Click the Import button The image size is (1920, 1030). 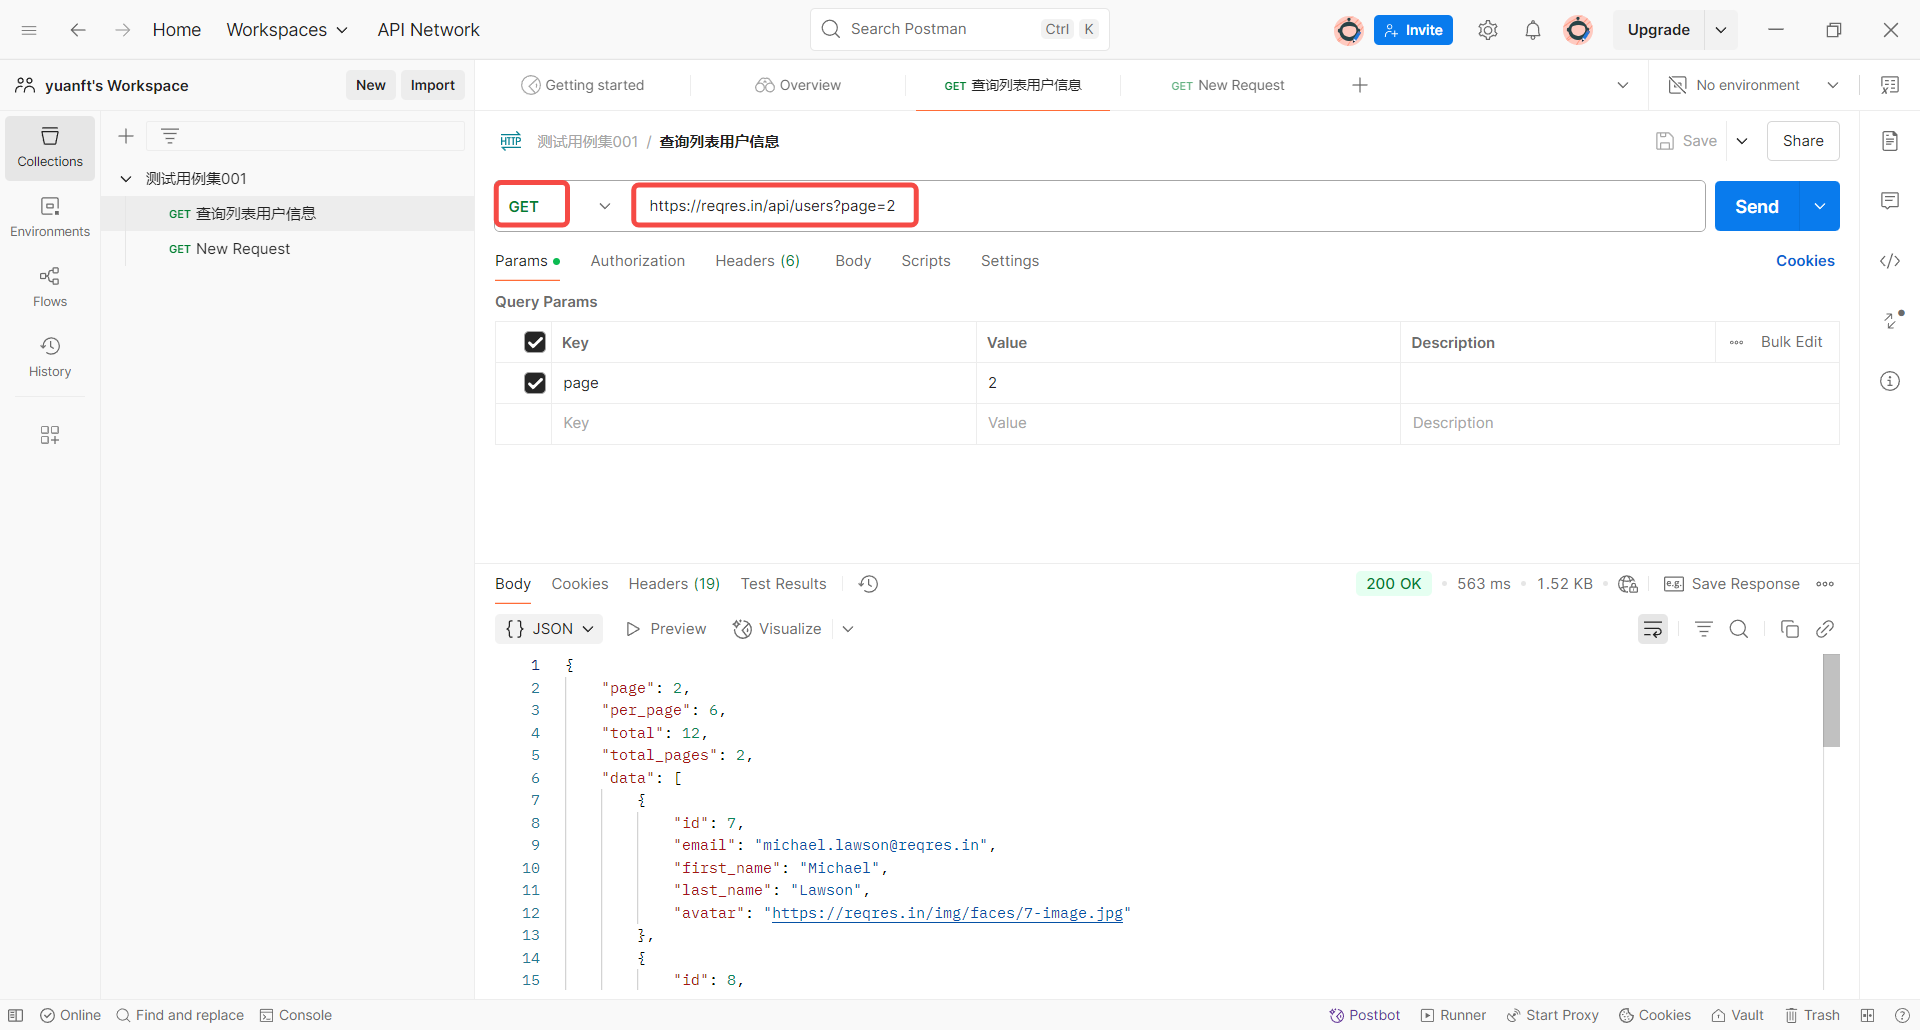(x=433, y=85)
